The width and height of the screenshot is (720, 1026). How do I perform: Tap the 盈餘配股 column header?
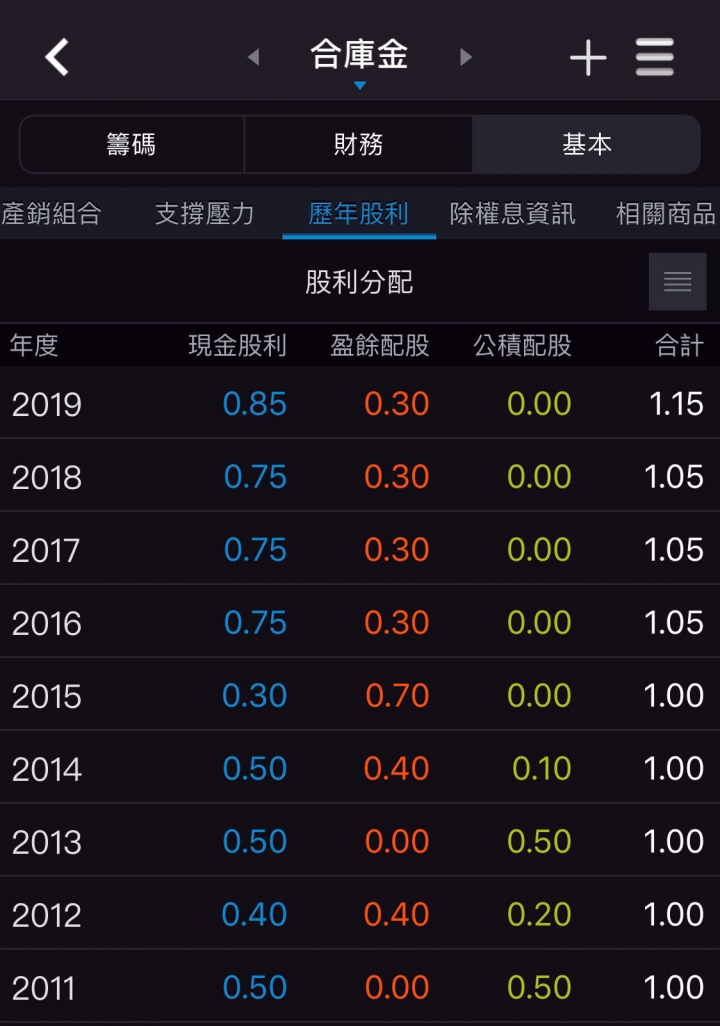pos(380,345)
